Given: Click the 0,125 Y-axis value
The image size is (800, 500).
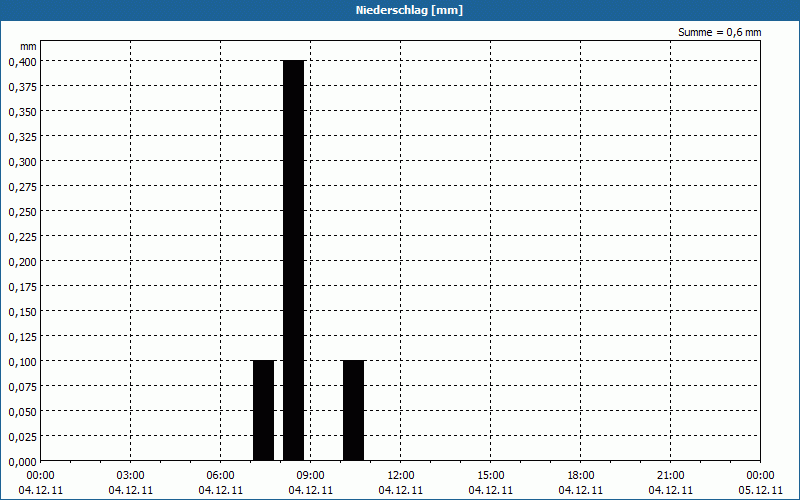Looking at the screenshot, I should pyautogui.click(x=22, y=337).
